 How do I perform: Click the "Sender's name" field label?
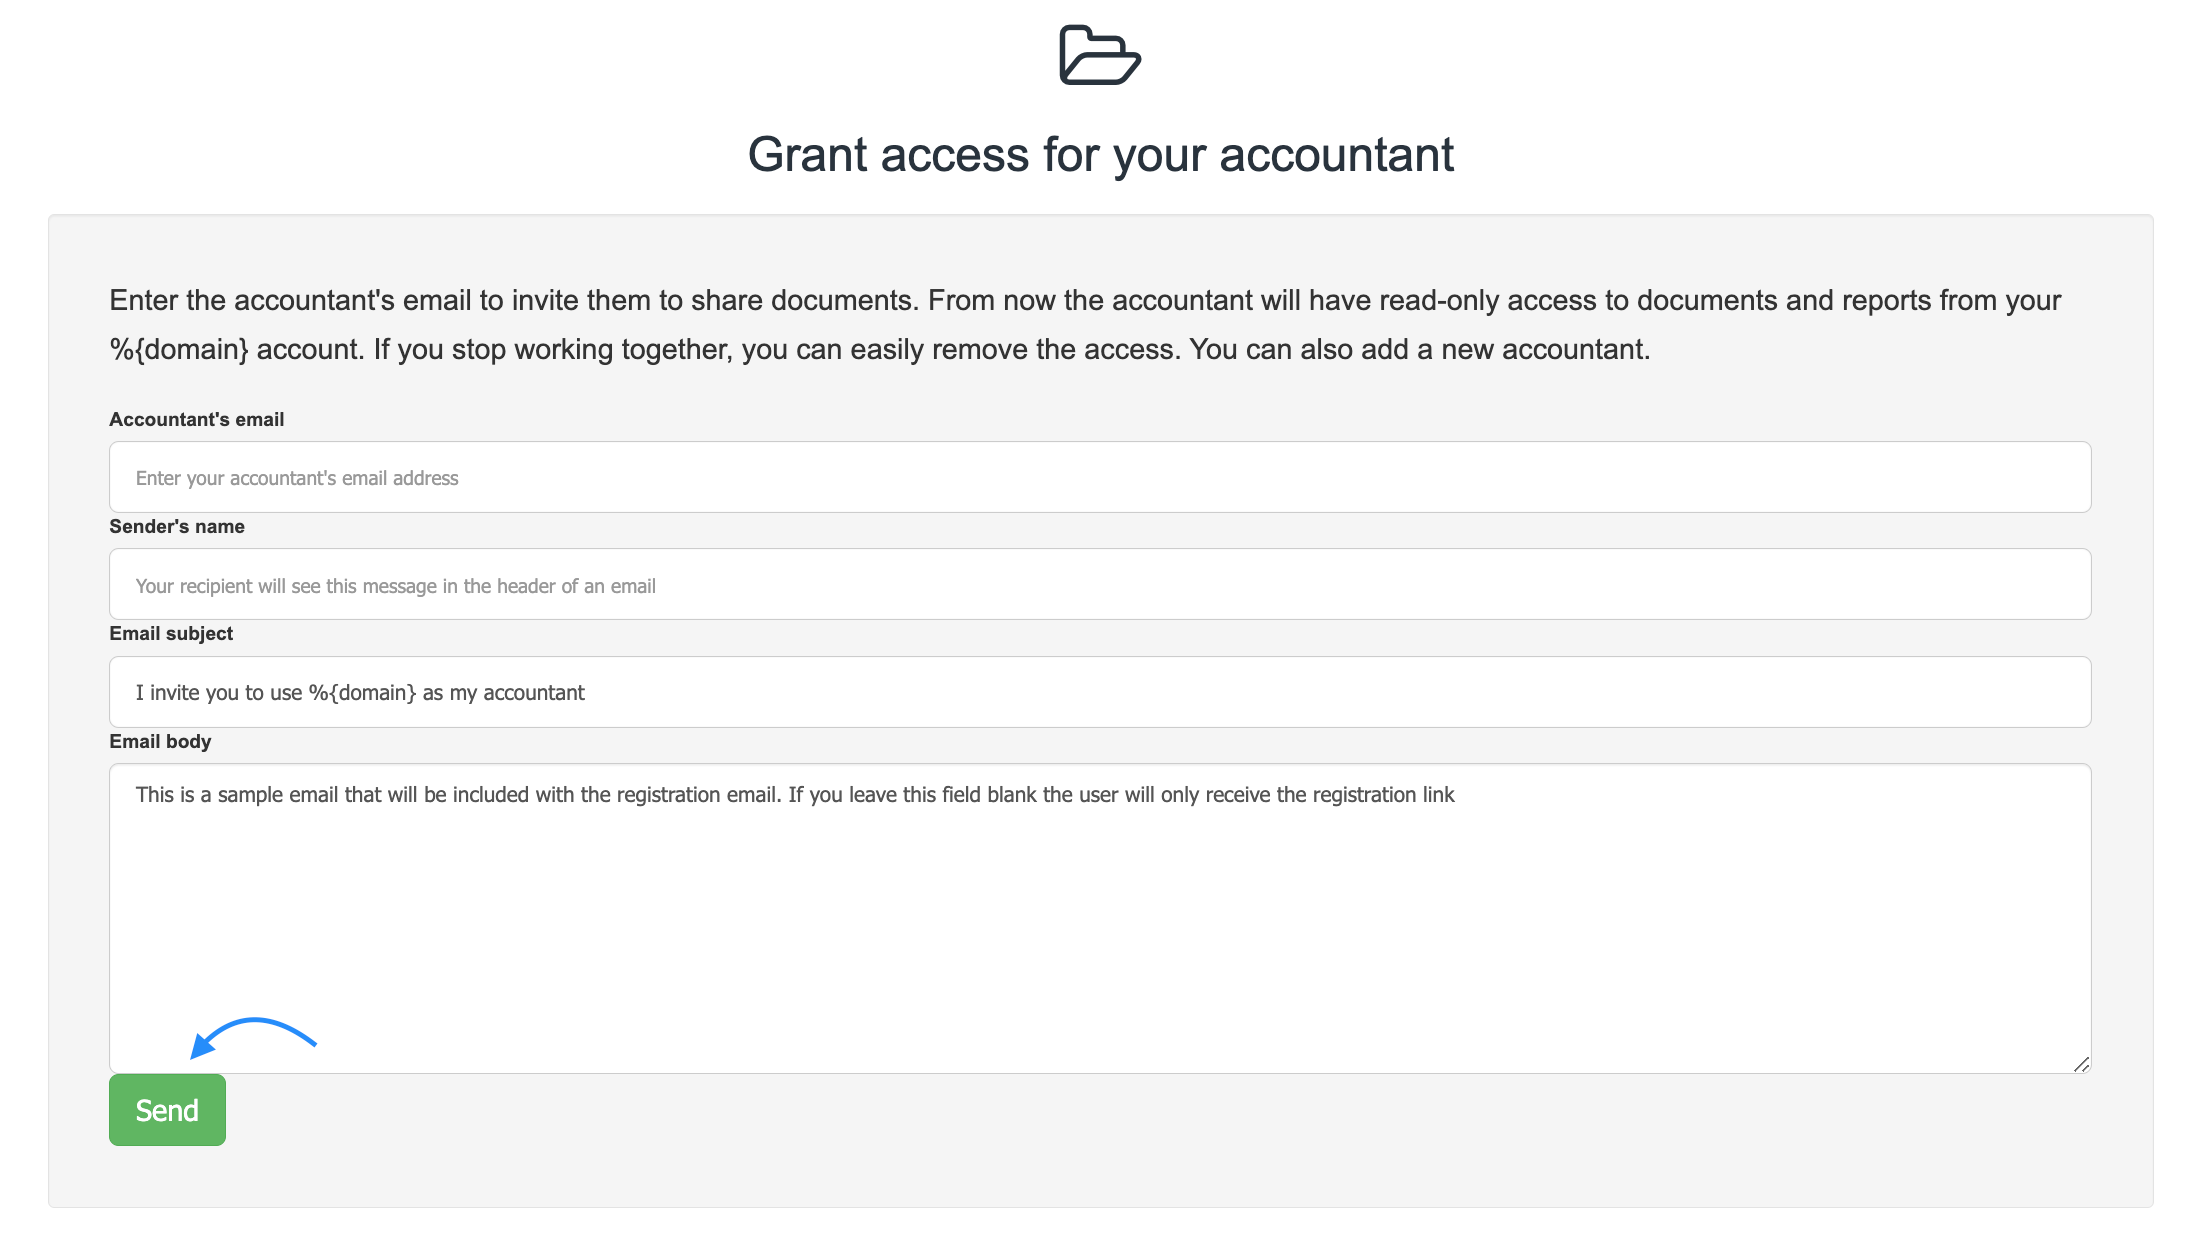click(x=176, y=526)
